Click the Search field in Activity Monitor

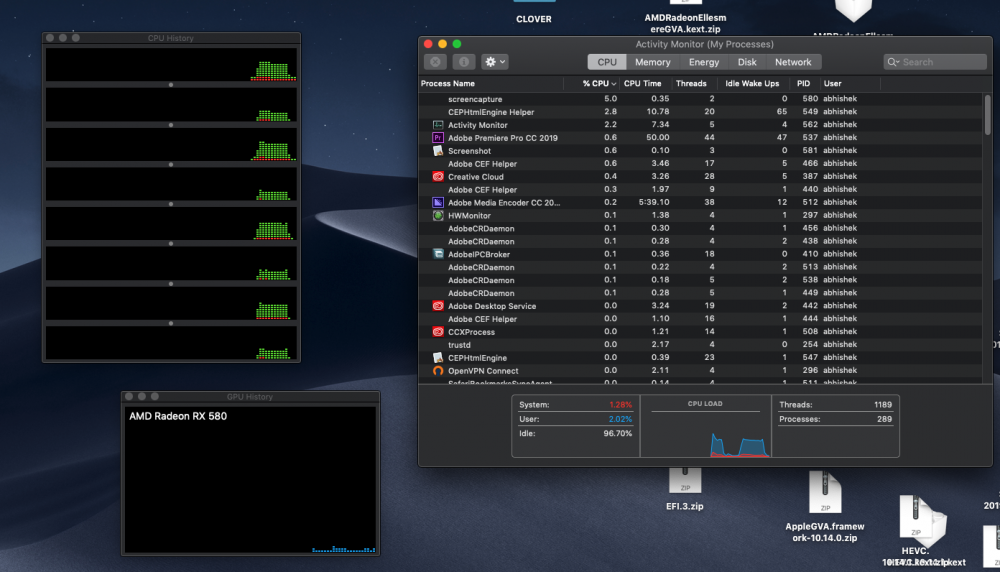[x=935, y=62]
